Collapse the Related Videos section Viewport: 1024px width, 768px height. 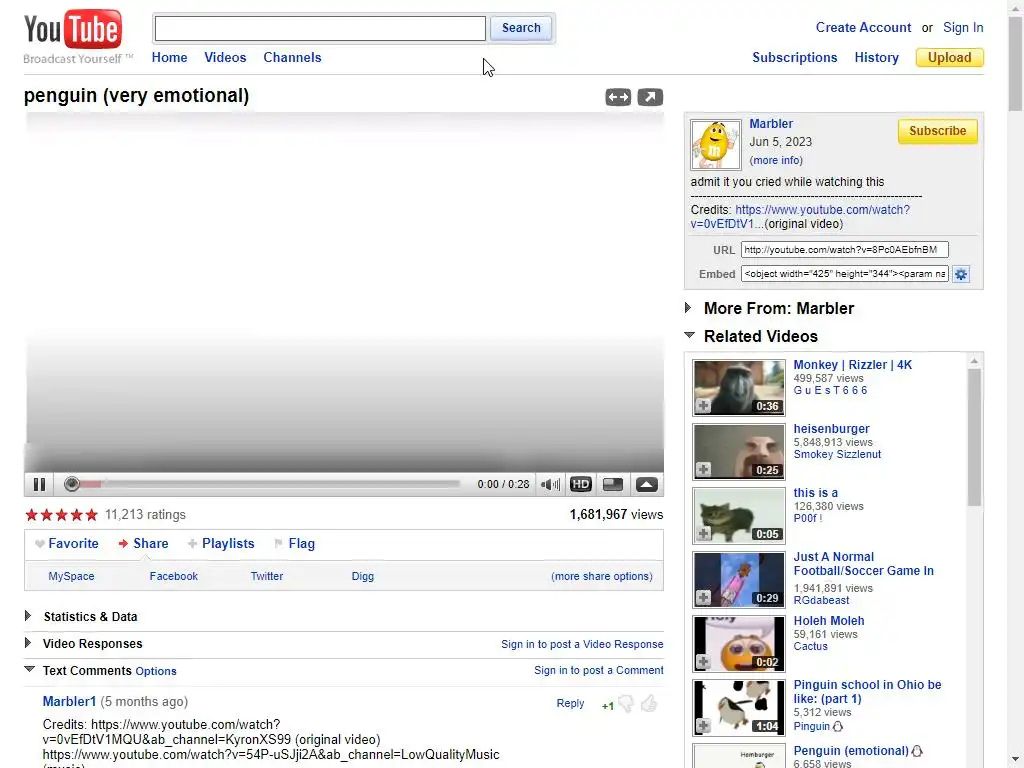tap(689, 335)
